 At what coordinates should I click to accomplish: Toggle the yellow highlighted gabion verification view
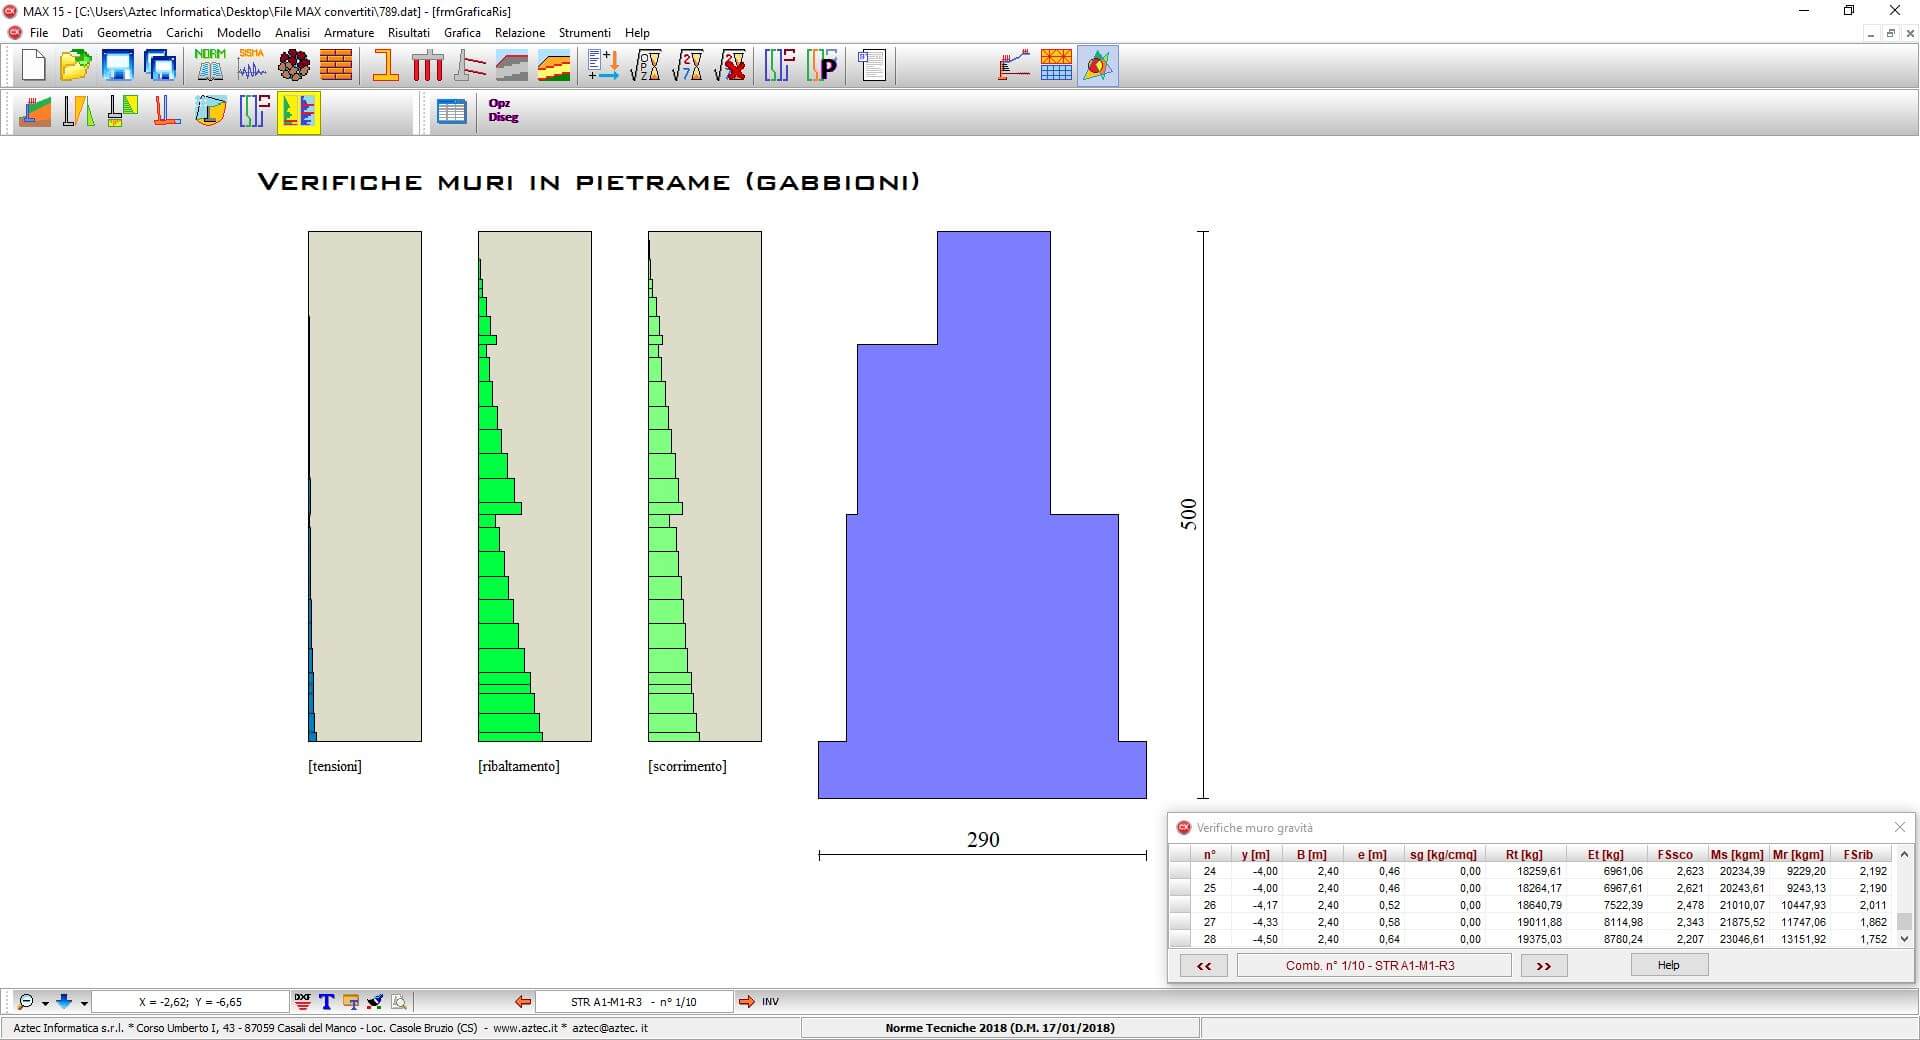pos(298,111)
